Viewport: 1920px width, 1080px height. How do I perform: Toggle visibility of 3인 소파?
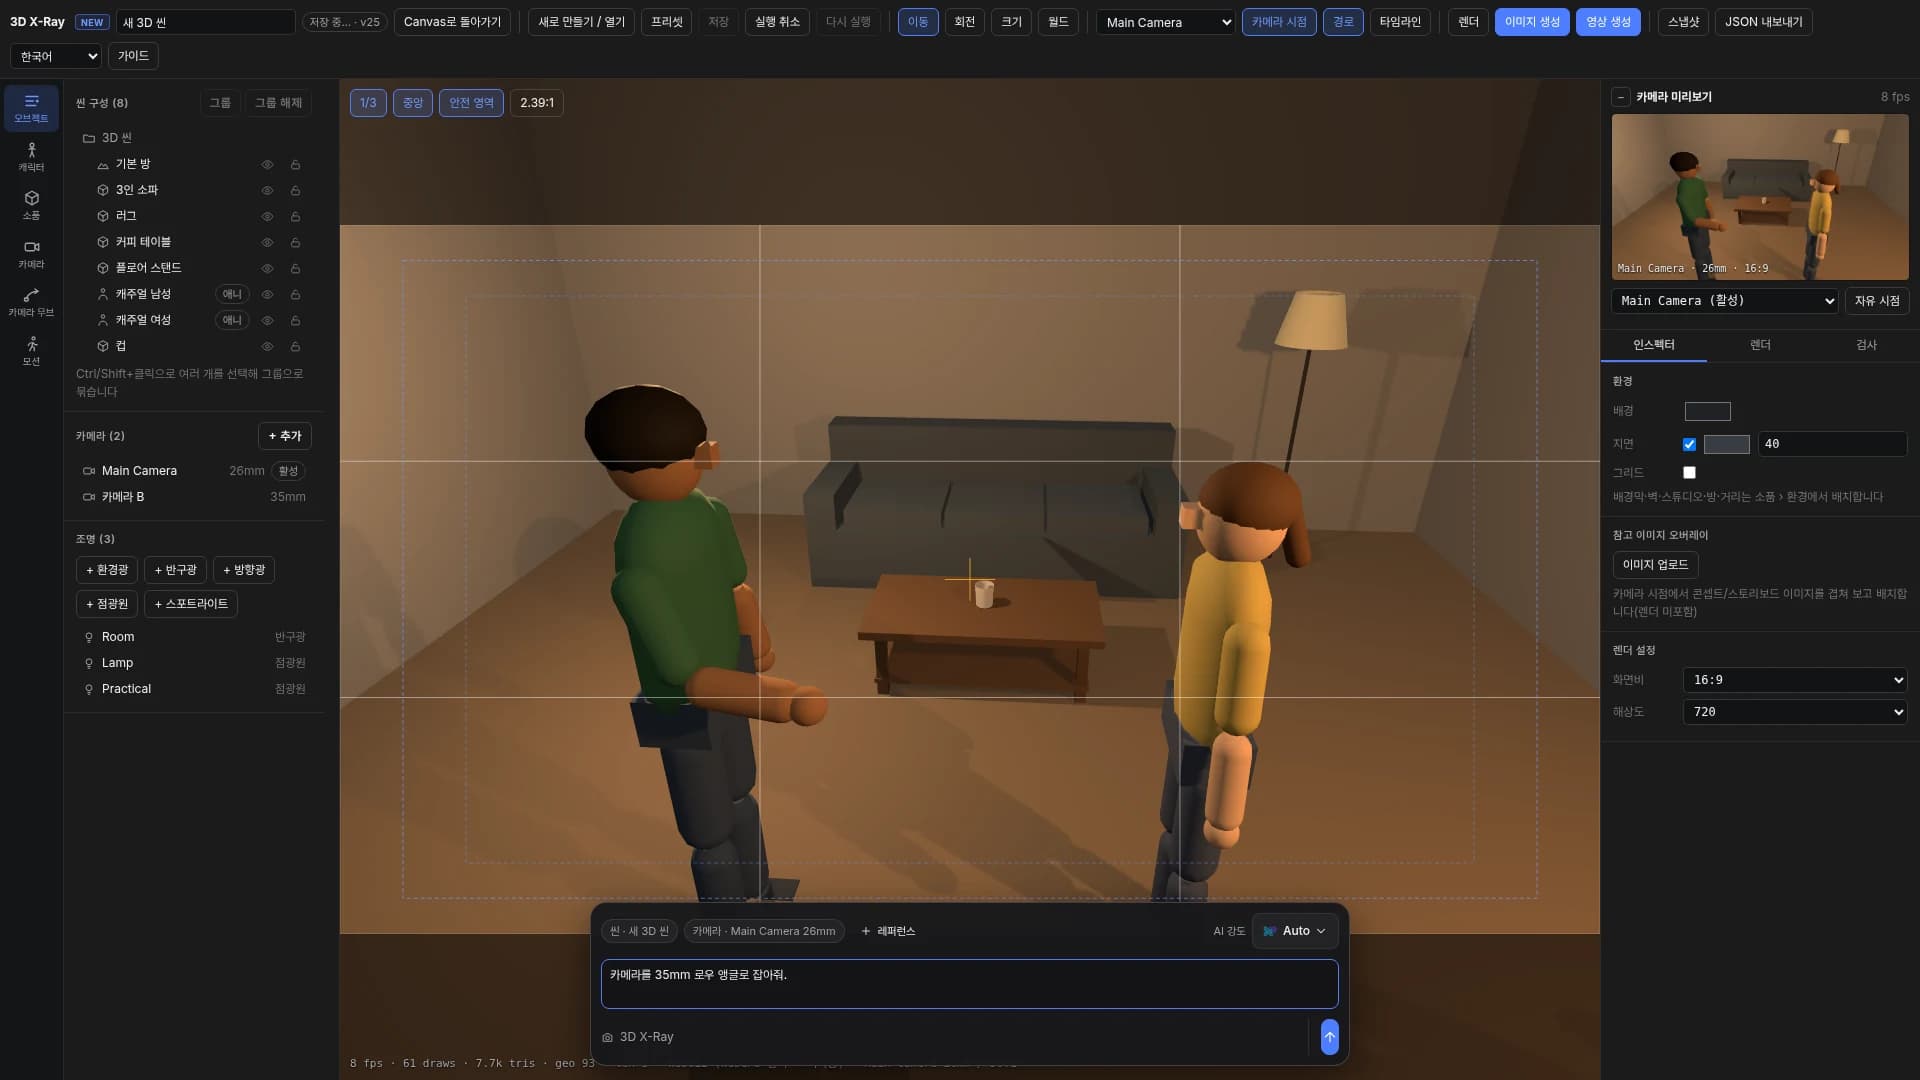(x=267, y=190)
